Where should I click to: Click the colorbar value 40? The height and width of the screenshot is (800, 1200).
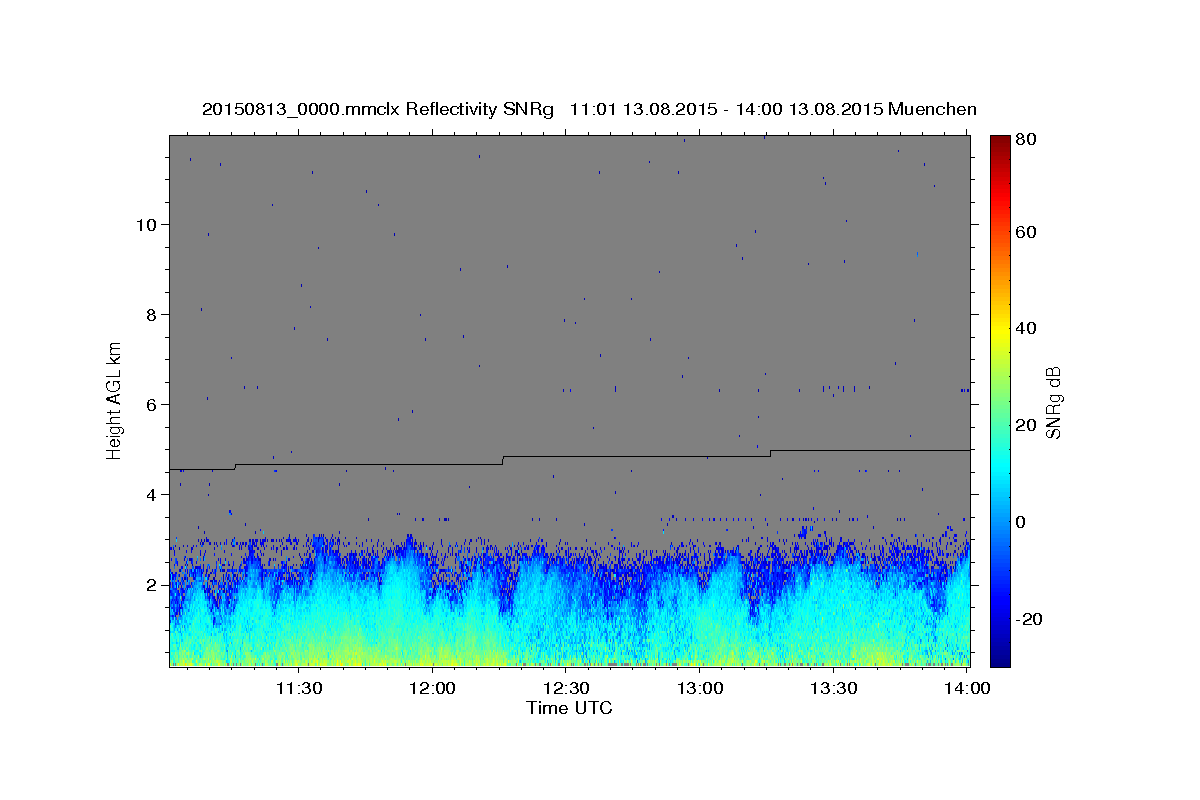click(x=1025, y=328)
